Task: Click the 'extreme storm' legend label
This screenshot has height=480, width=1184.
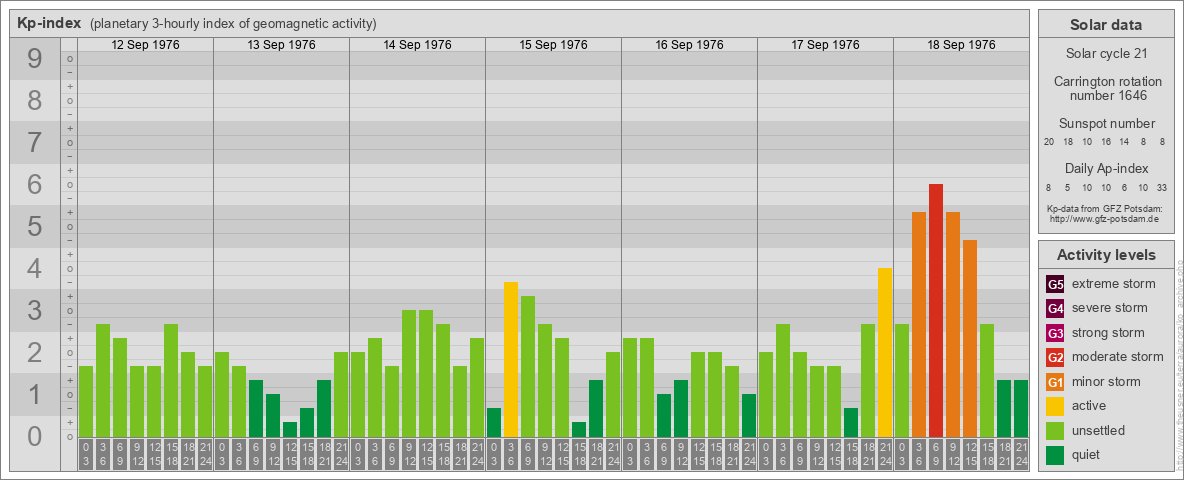Action: [1114, 284]
